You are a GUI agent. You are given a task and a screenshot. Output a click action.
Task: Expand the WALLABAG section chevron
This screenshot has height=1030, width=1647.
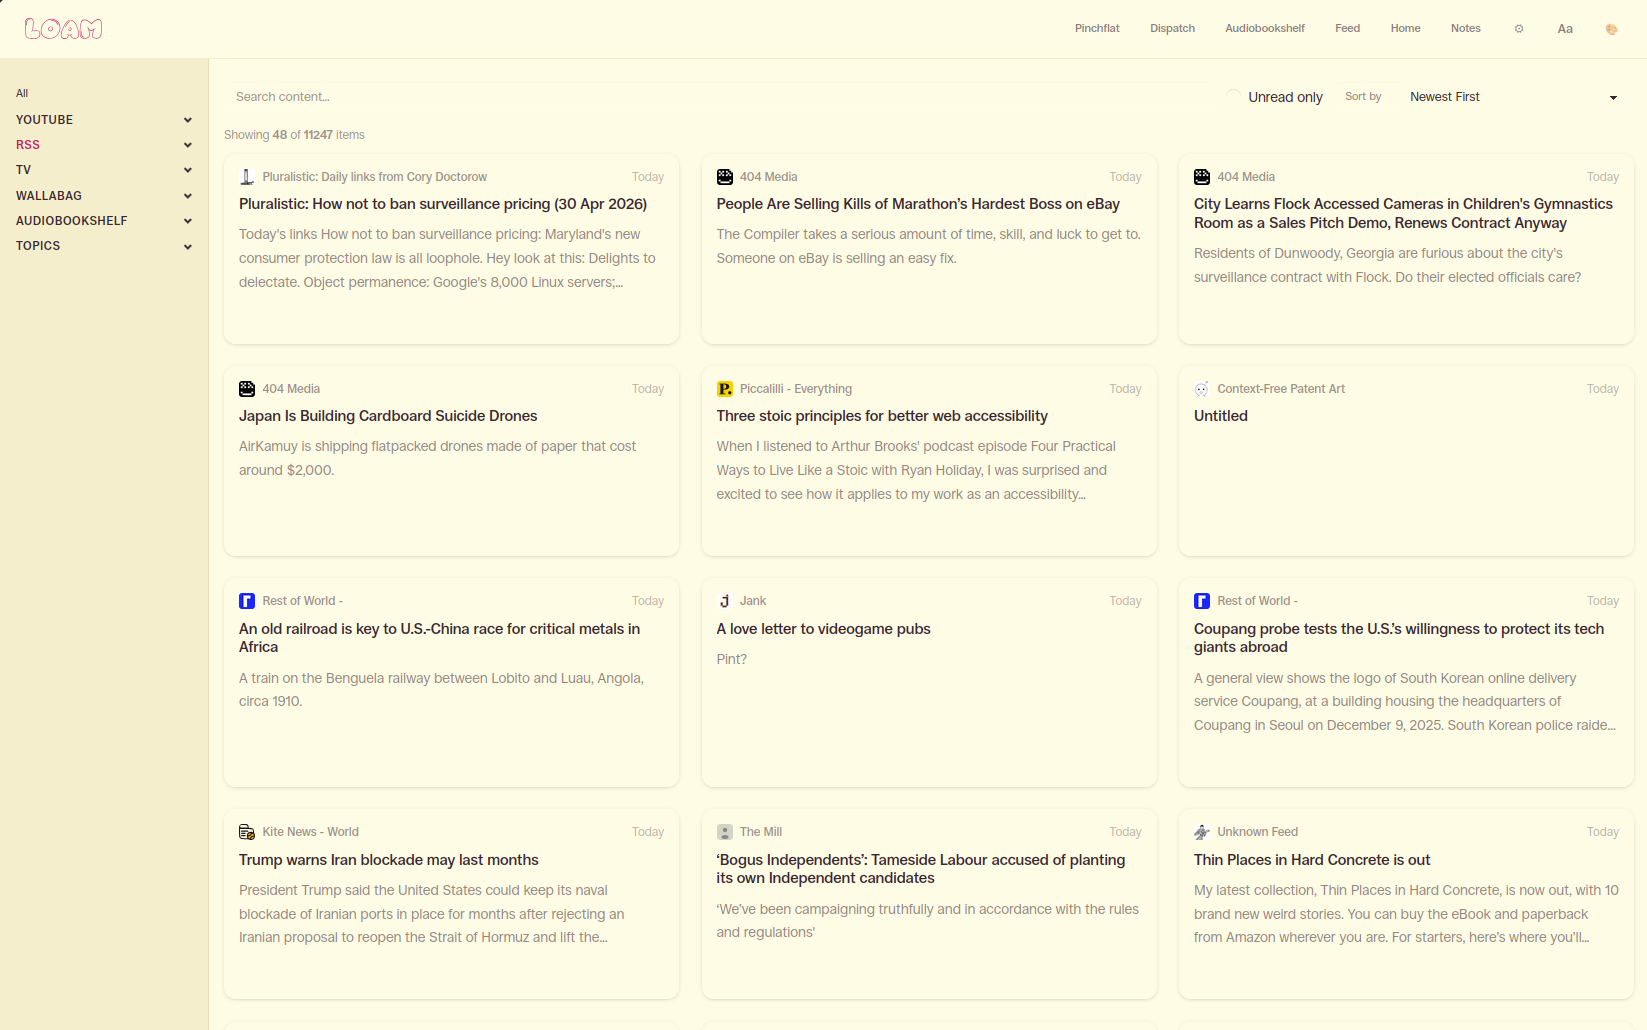(188, 196)
